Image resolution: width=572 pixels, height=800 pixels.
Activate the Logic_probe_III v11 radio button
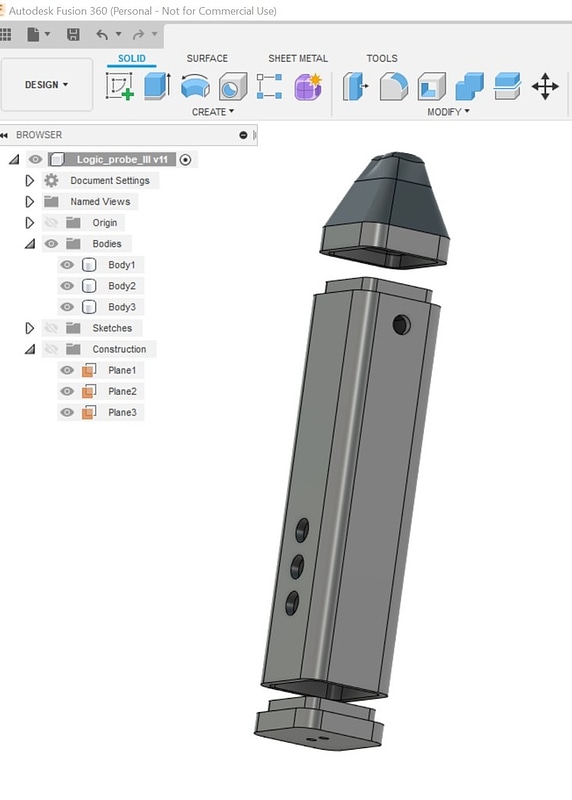click(x=186, y=160)
